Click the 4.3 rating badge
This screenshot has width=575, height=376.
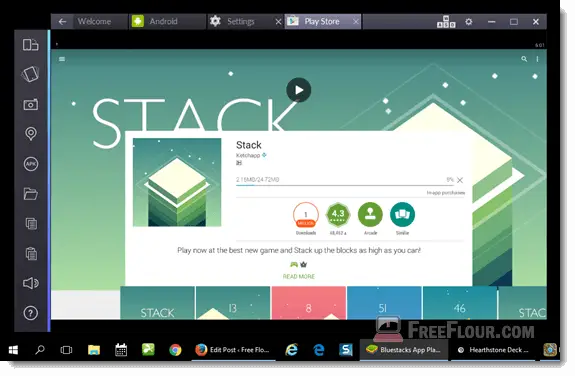338,218
